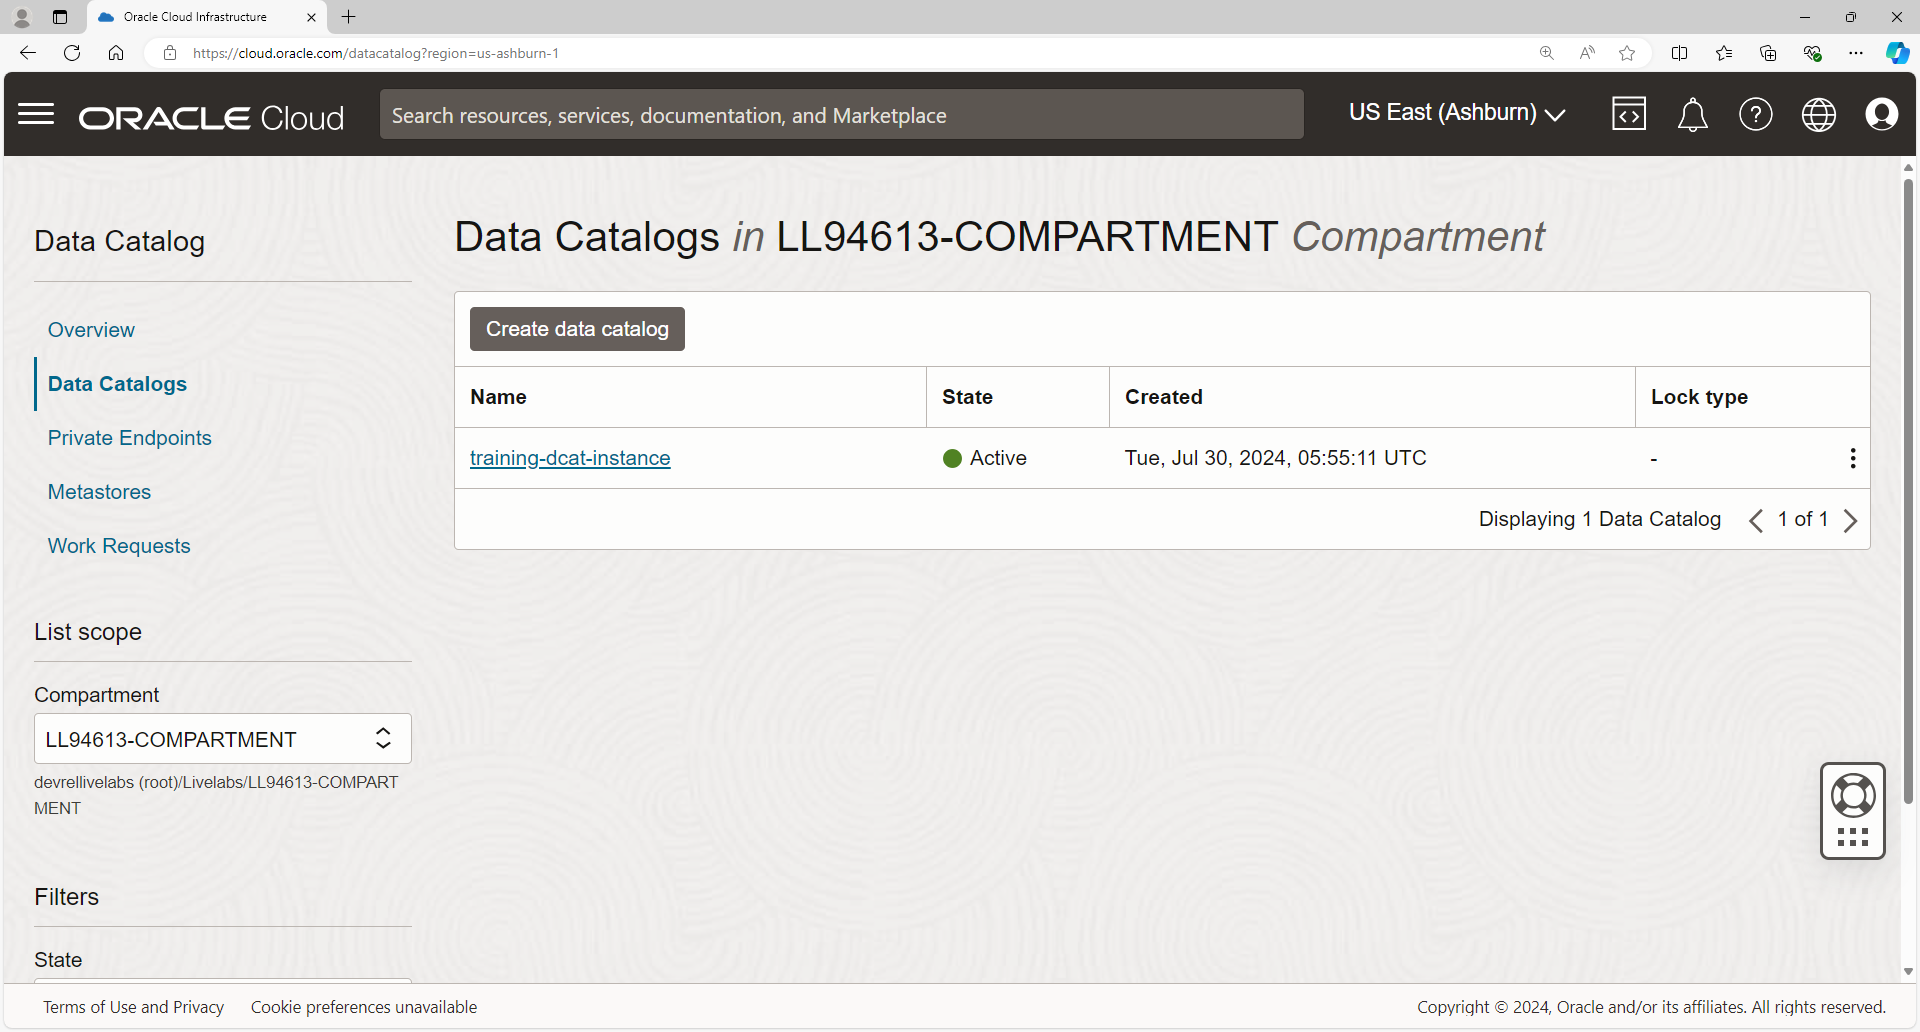Refresh the browser page
Screen dimensions: 1920x1032
(x=72, y=53)
